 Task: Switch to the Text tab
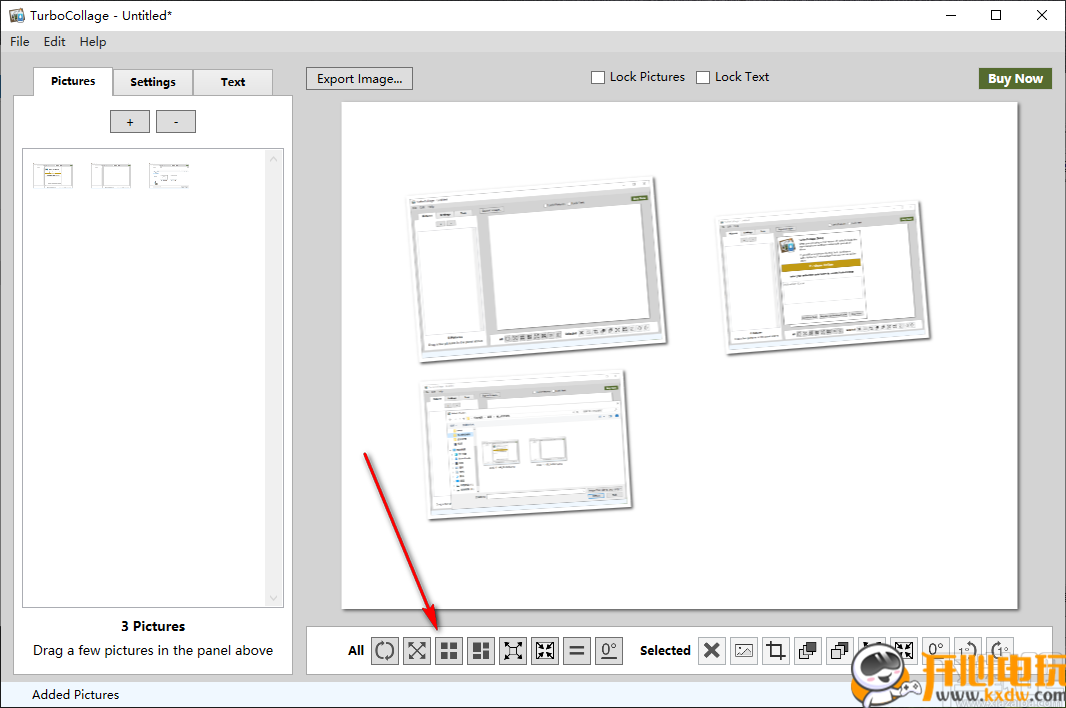(233, 82)
